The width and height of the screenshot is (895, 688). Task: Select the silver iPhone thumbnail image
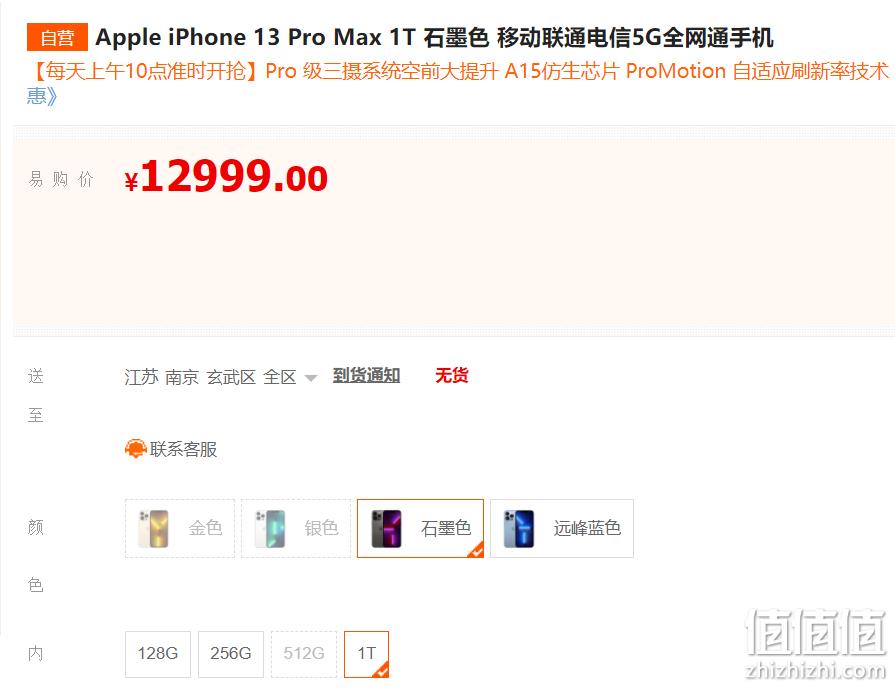coord(269,529)
